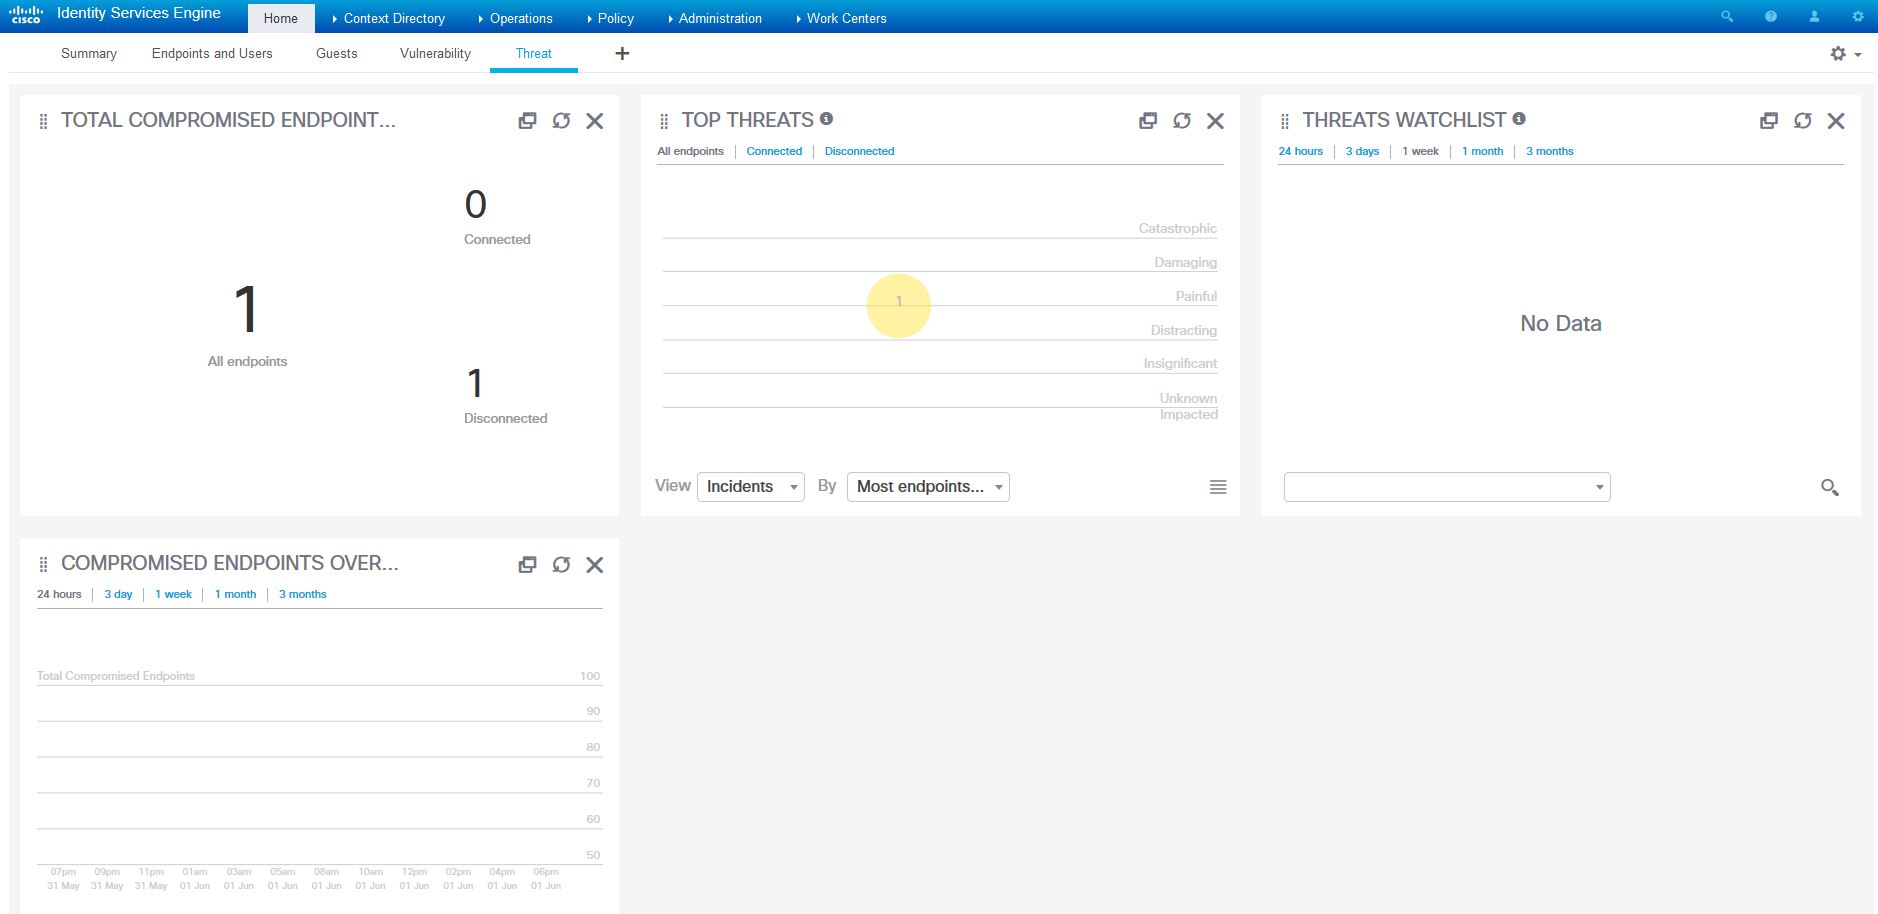Viewport: 1878px width, 914px height.
Task: Filter Top Threats by Disconnected
Action: (860, 151)
